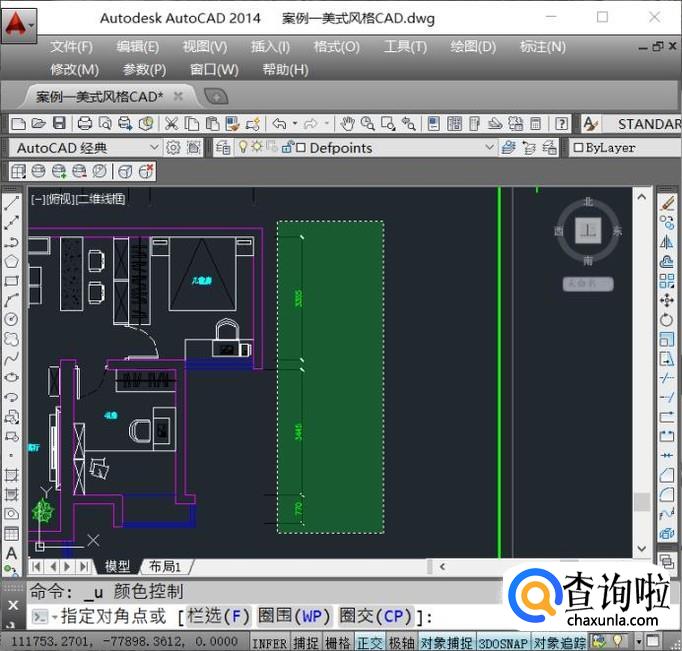Image resolution: width=682 pixels, height=651 pixels.
Task: Click the Save icon in toolbar
Action: point(60,124)
